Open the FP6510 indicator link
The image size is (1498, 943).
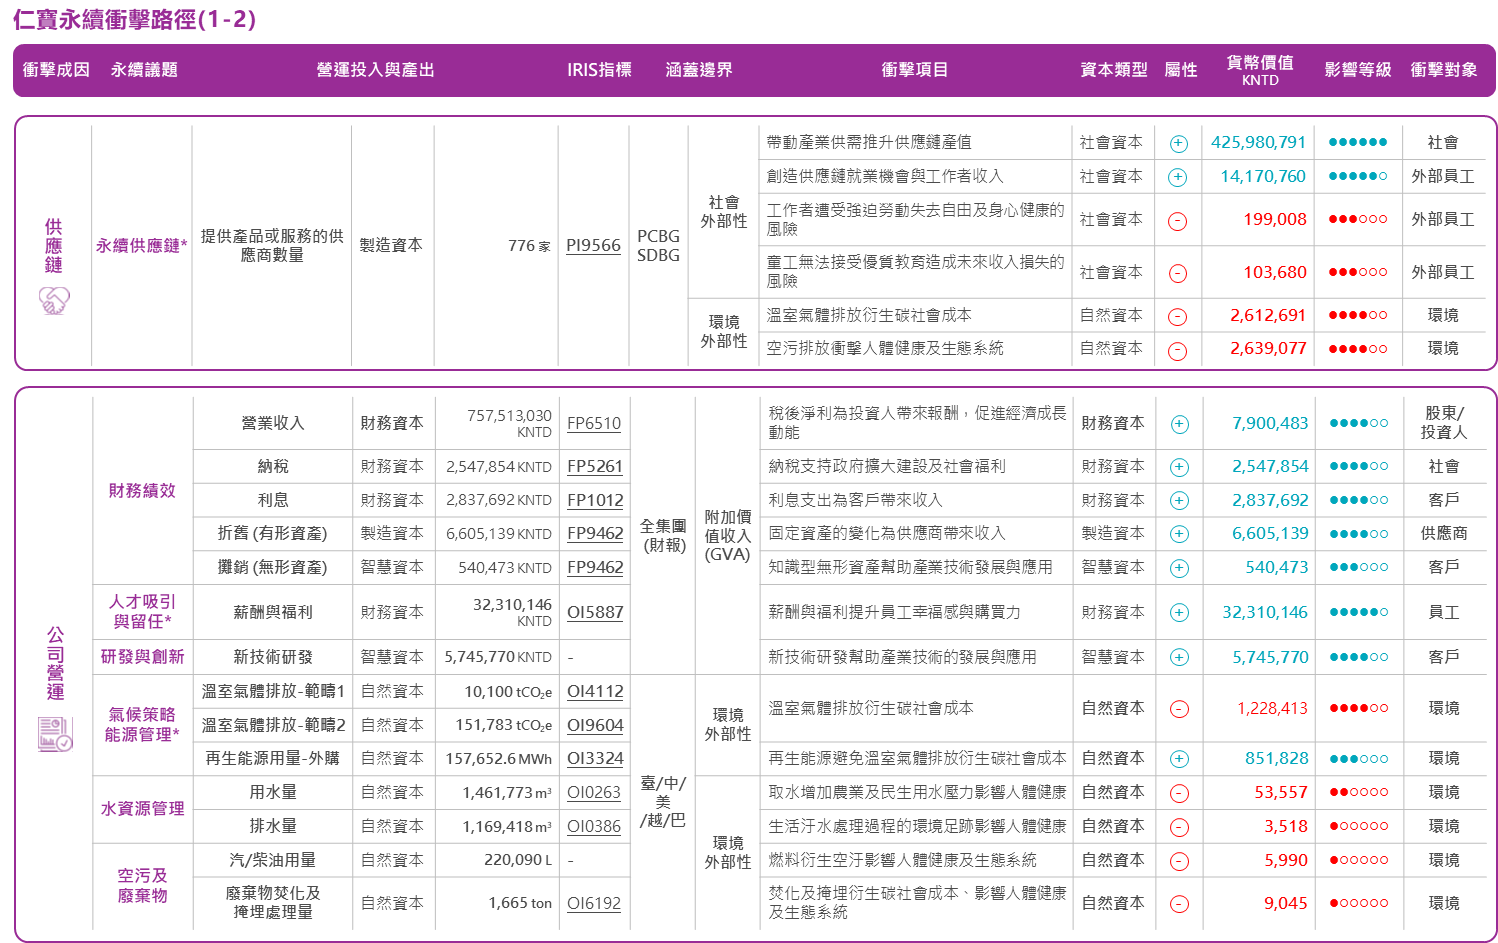(594, 423)
